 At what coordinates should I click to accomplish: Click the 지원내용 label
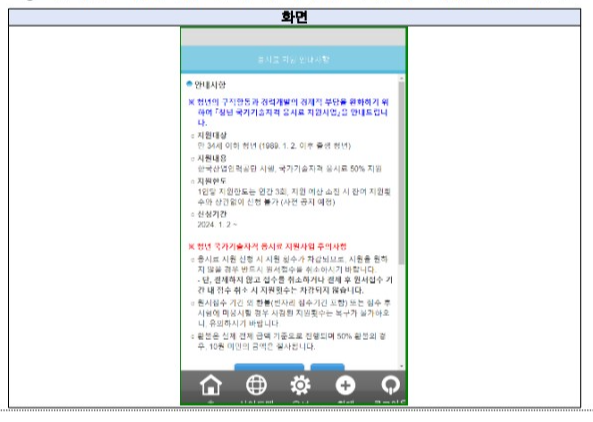pyautogui.click(x=212, y=158)
